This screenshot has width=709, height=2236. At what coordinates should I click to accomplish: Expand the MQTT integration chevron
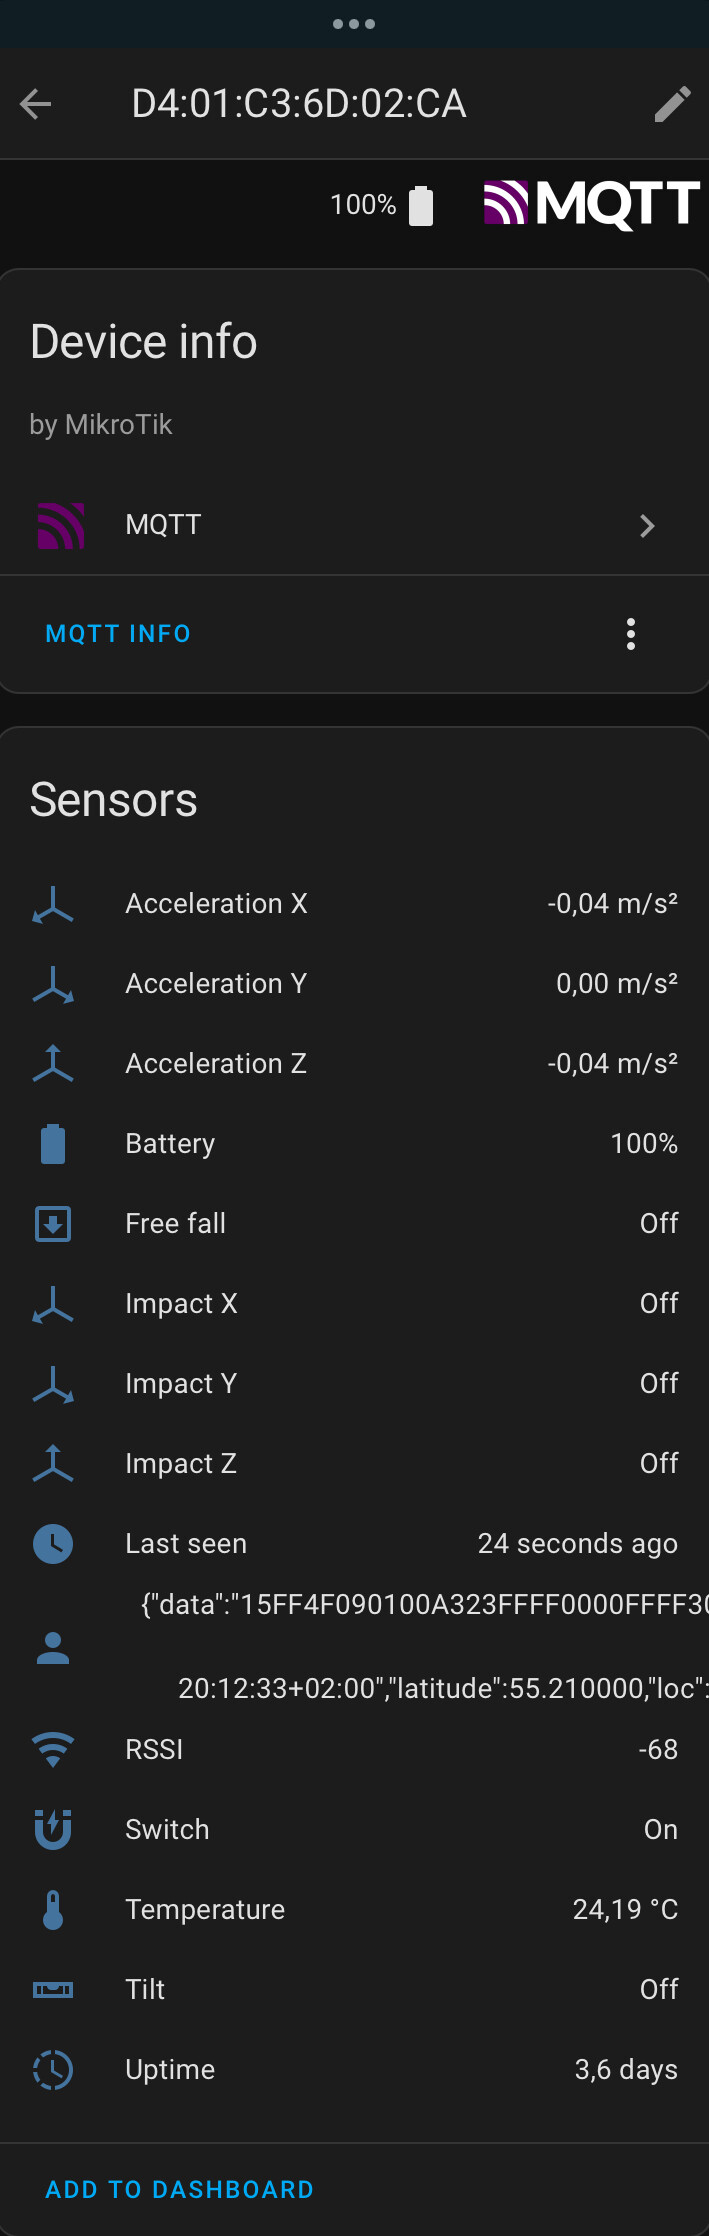[x=647, y=526]
